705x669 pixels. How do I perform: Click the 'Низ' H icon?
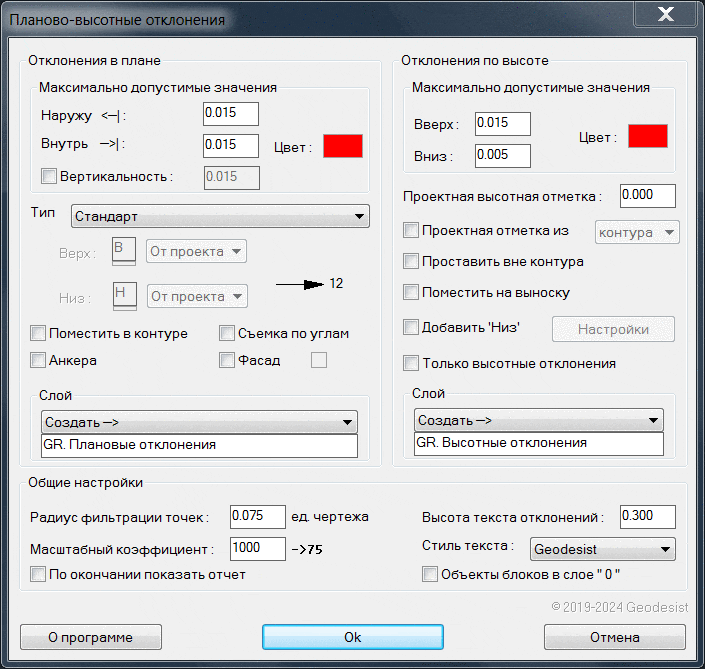click(x=123, y=295)
